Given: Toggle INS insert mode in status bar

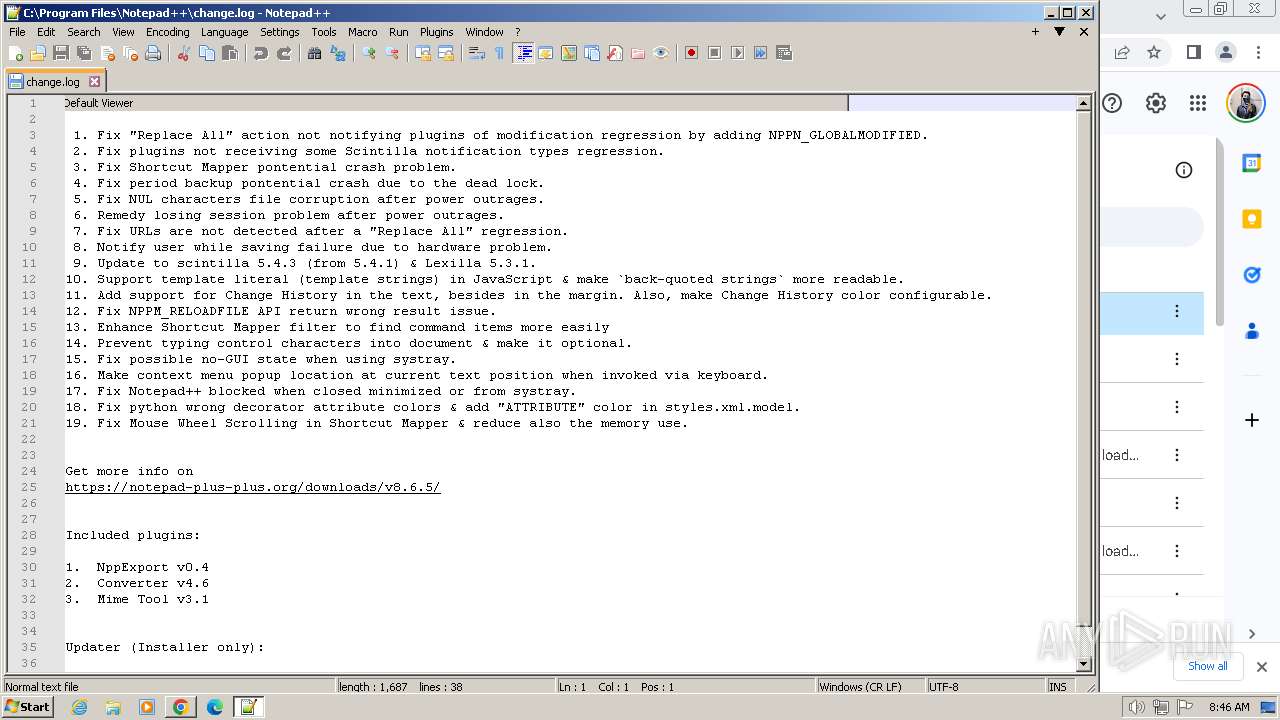Looking at the screenshot, I should pos(1058,687).
